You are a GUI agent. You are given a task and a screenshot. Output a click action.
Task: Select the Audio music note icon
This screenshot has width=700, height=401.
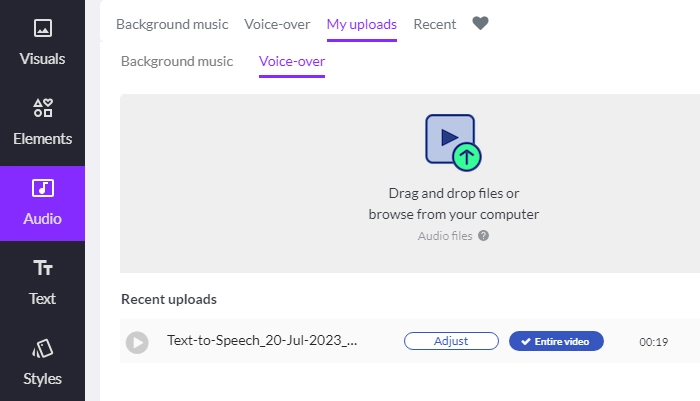pos(42,188)
